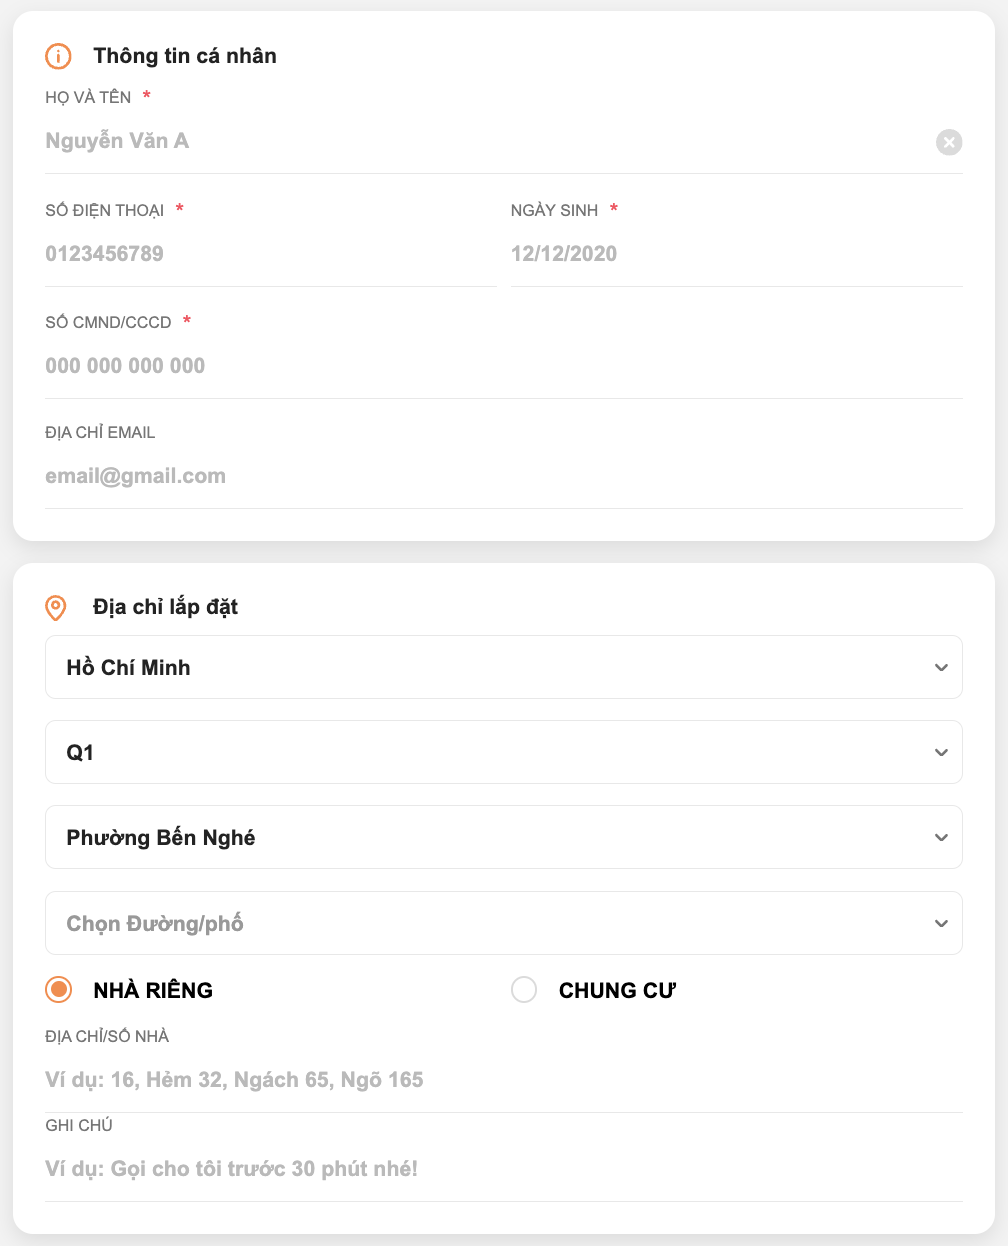Click the chevron arrow of Hồ Chí Minh dropdown
Image resolution: width=1008 pixels, height=1246 pixels.
pos(941,667)
